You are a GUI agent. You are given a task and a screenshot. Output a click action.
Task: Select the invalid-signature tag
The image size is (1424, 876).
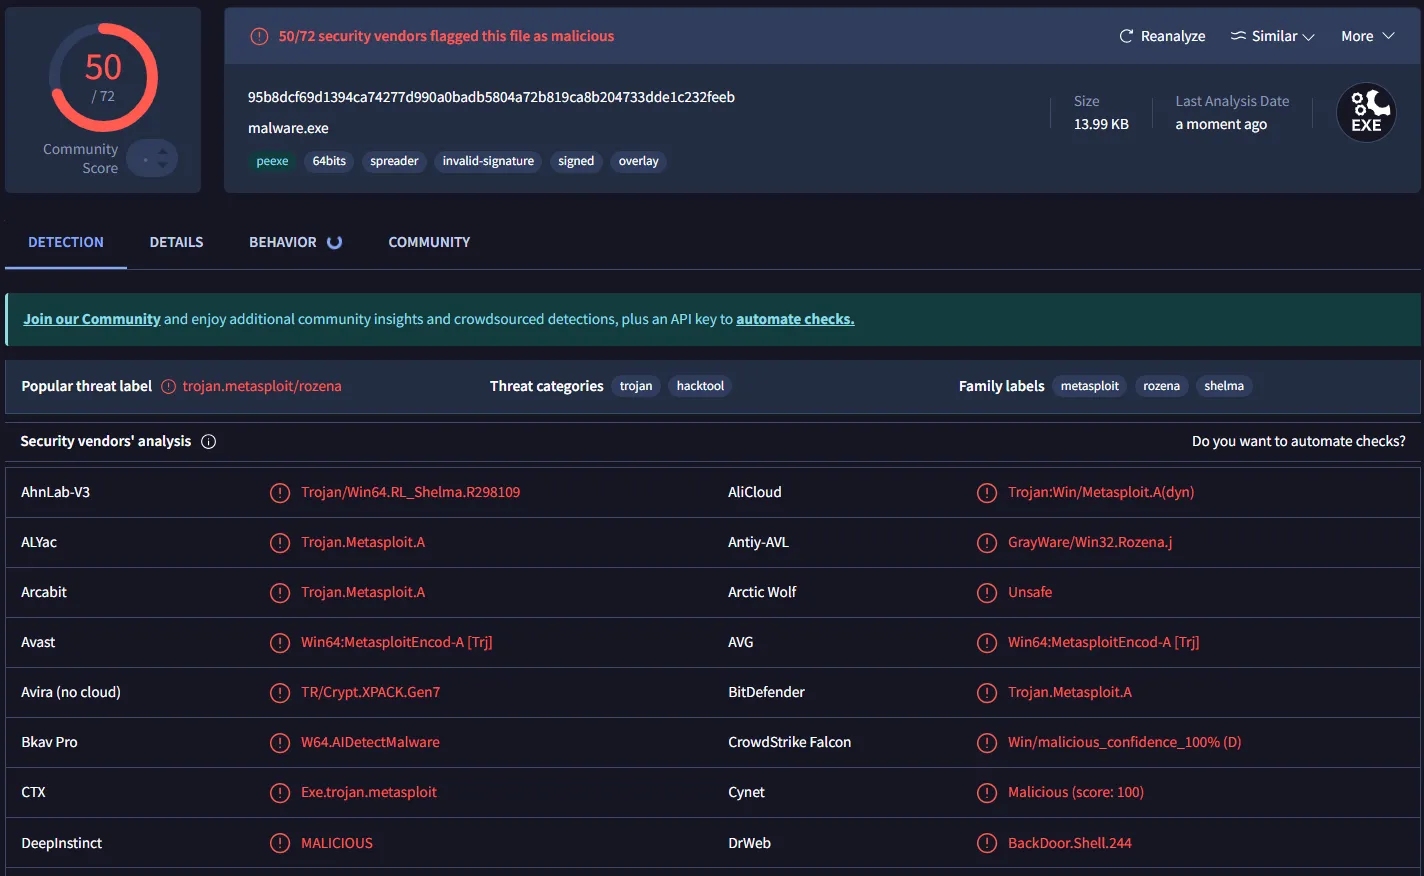488,161
